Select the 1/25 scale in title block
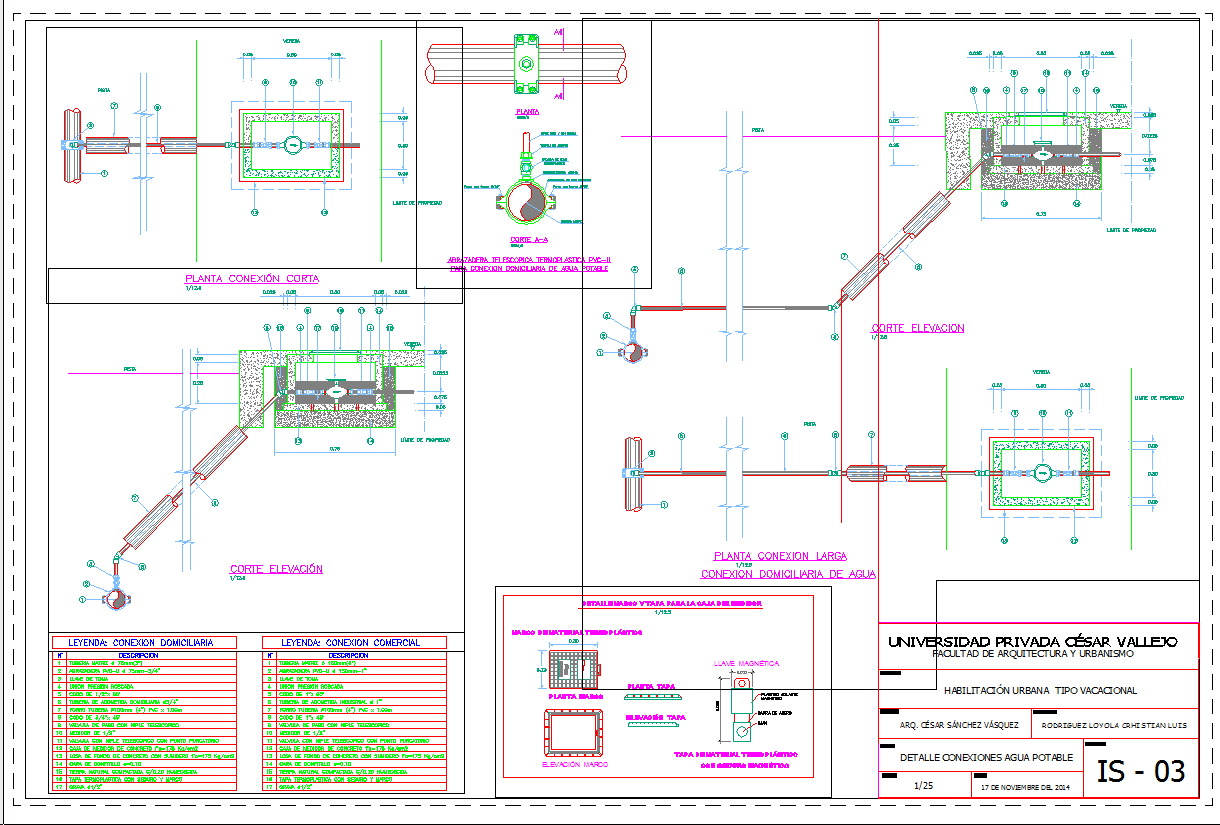The image size is (1220, 825). pyautogui.click(x=923, y=786)
